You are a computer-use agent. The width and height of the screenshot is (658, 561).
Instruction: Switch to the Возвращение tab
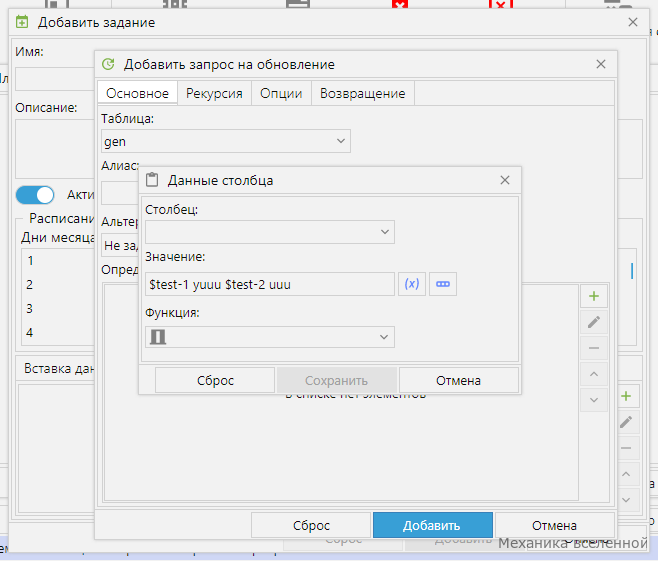tap(363, 93)
